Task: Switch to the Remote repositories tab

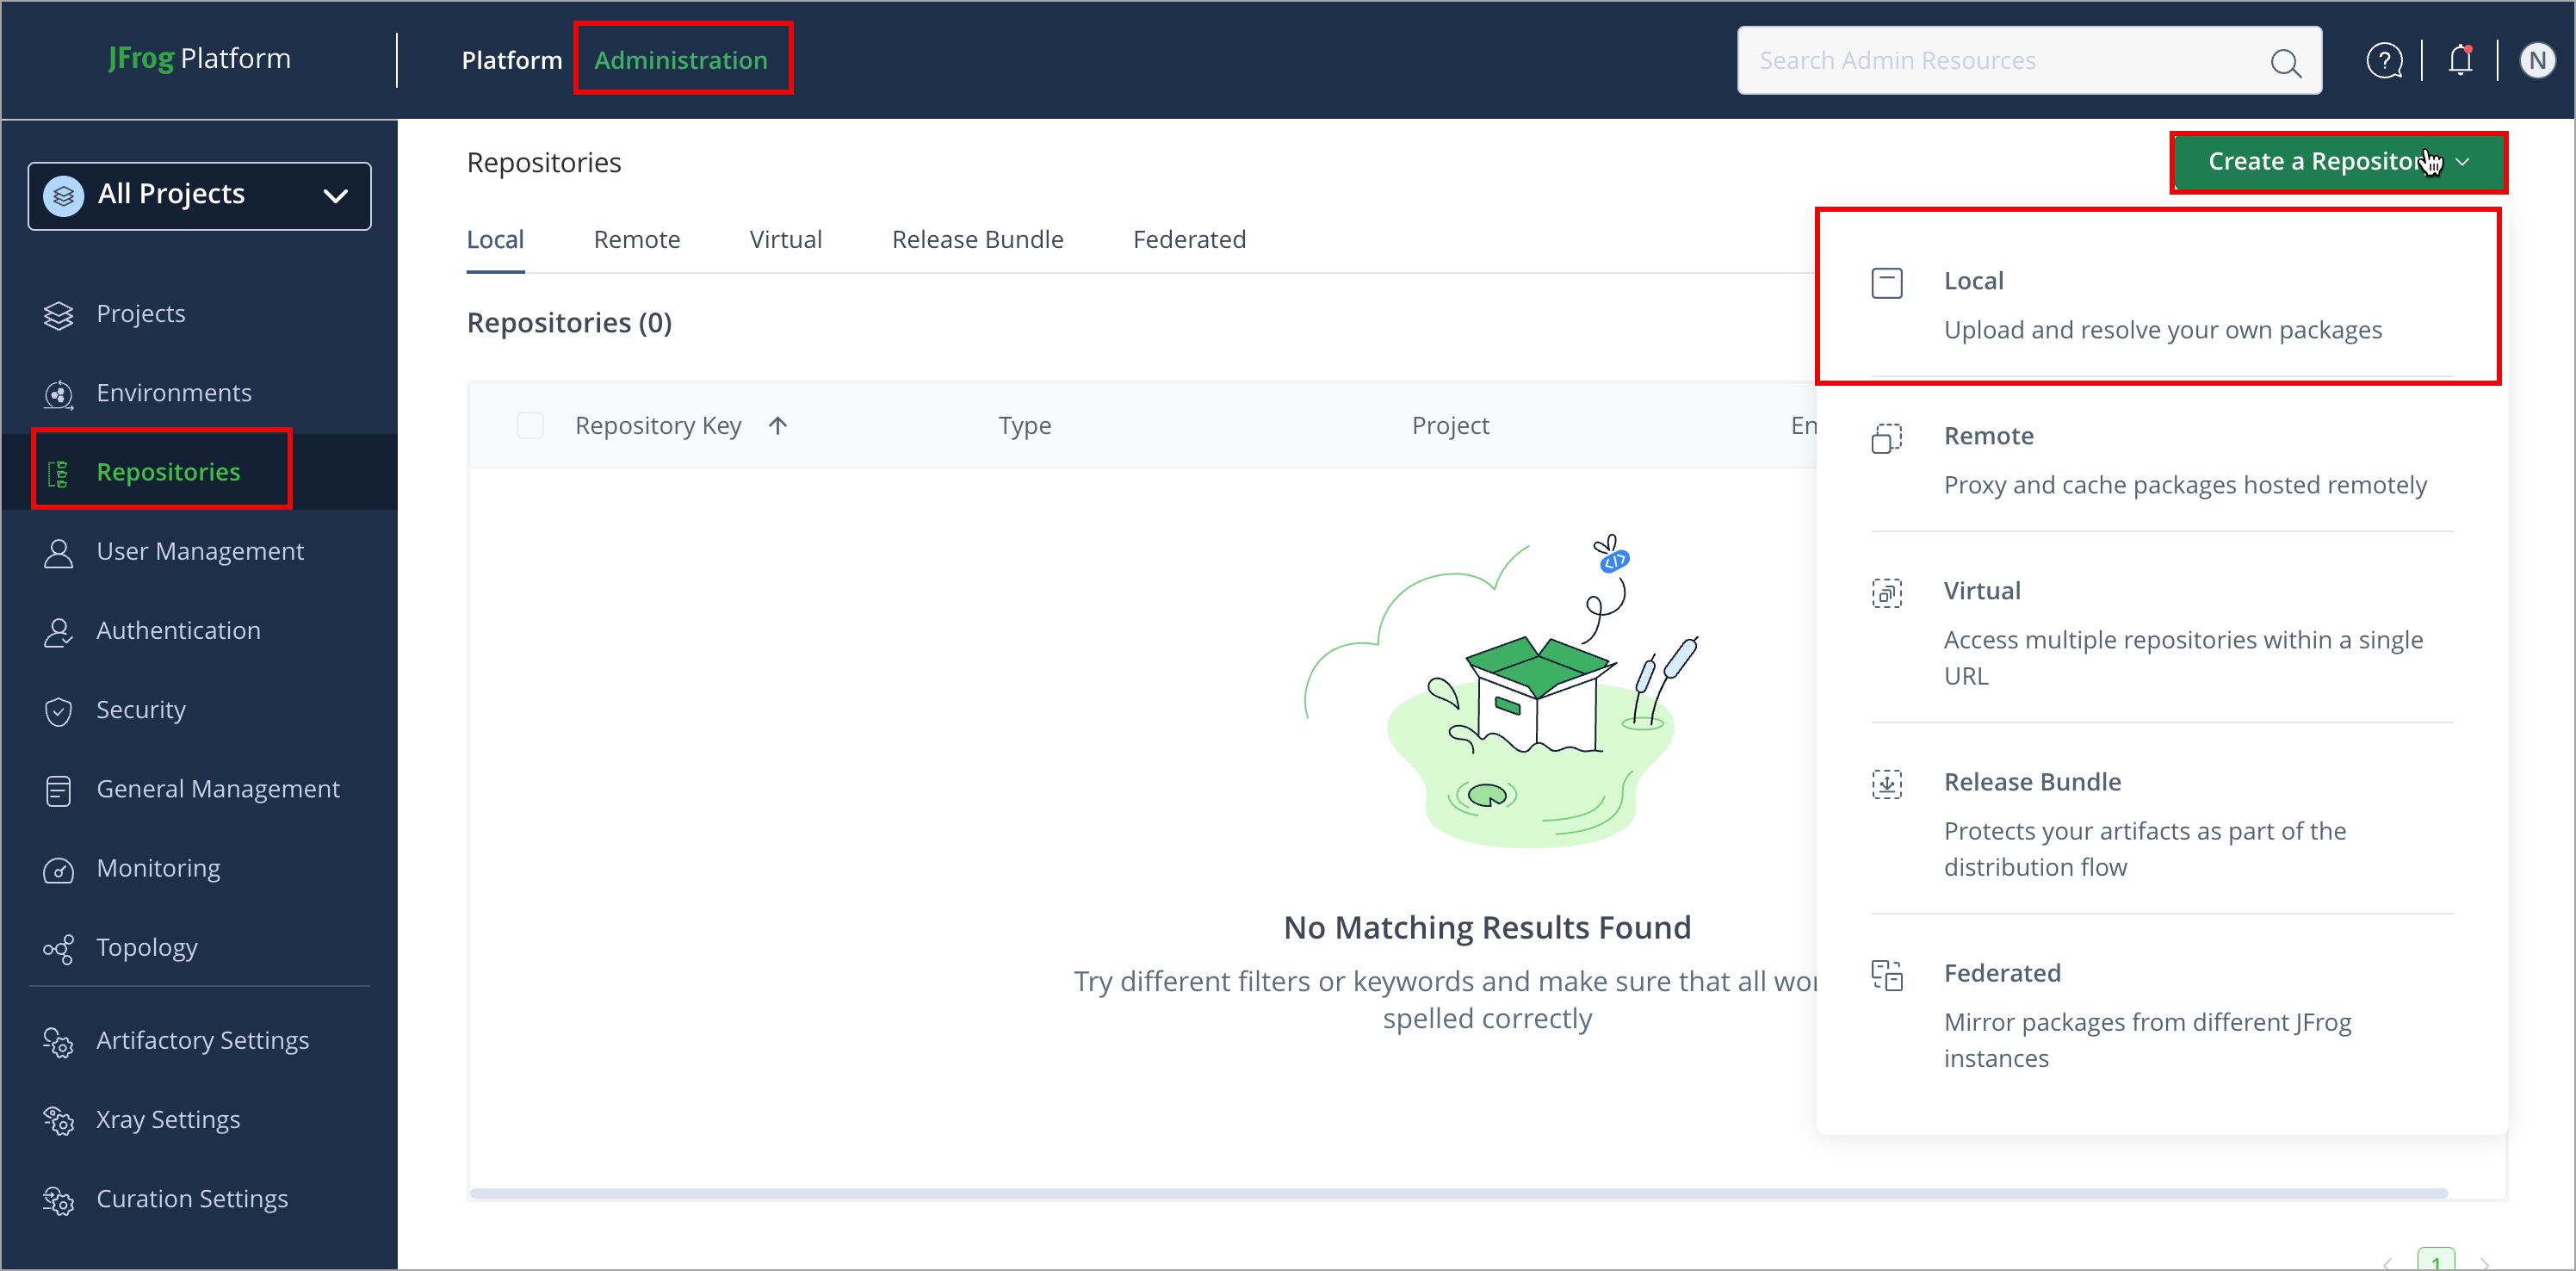Action: [637, 239]
